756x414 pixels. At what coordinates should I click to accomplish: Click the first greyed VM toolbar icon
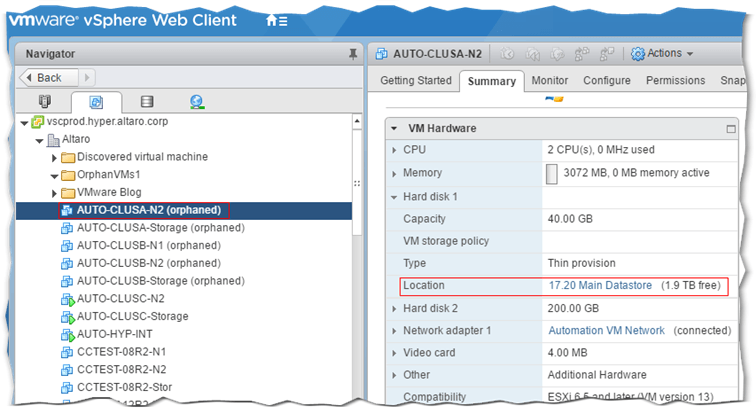click(x=507, y=54)
